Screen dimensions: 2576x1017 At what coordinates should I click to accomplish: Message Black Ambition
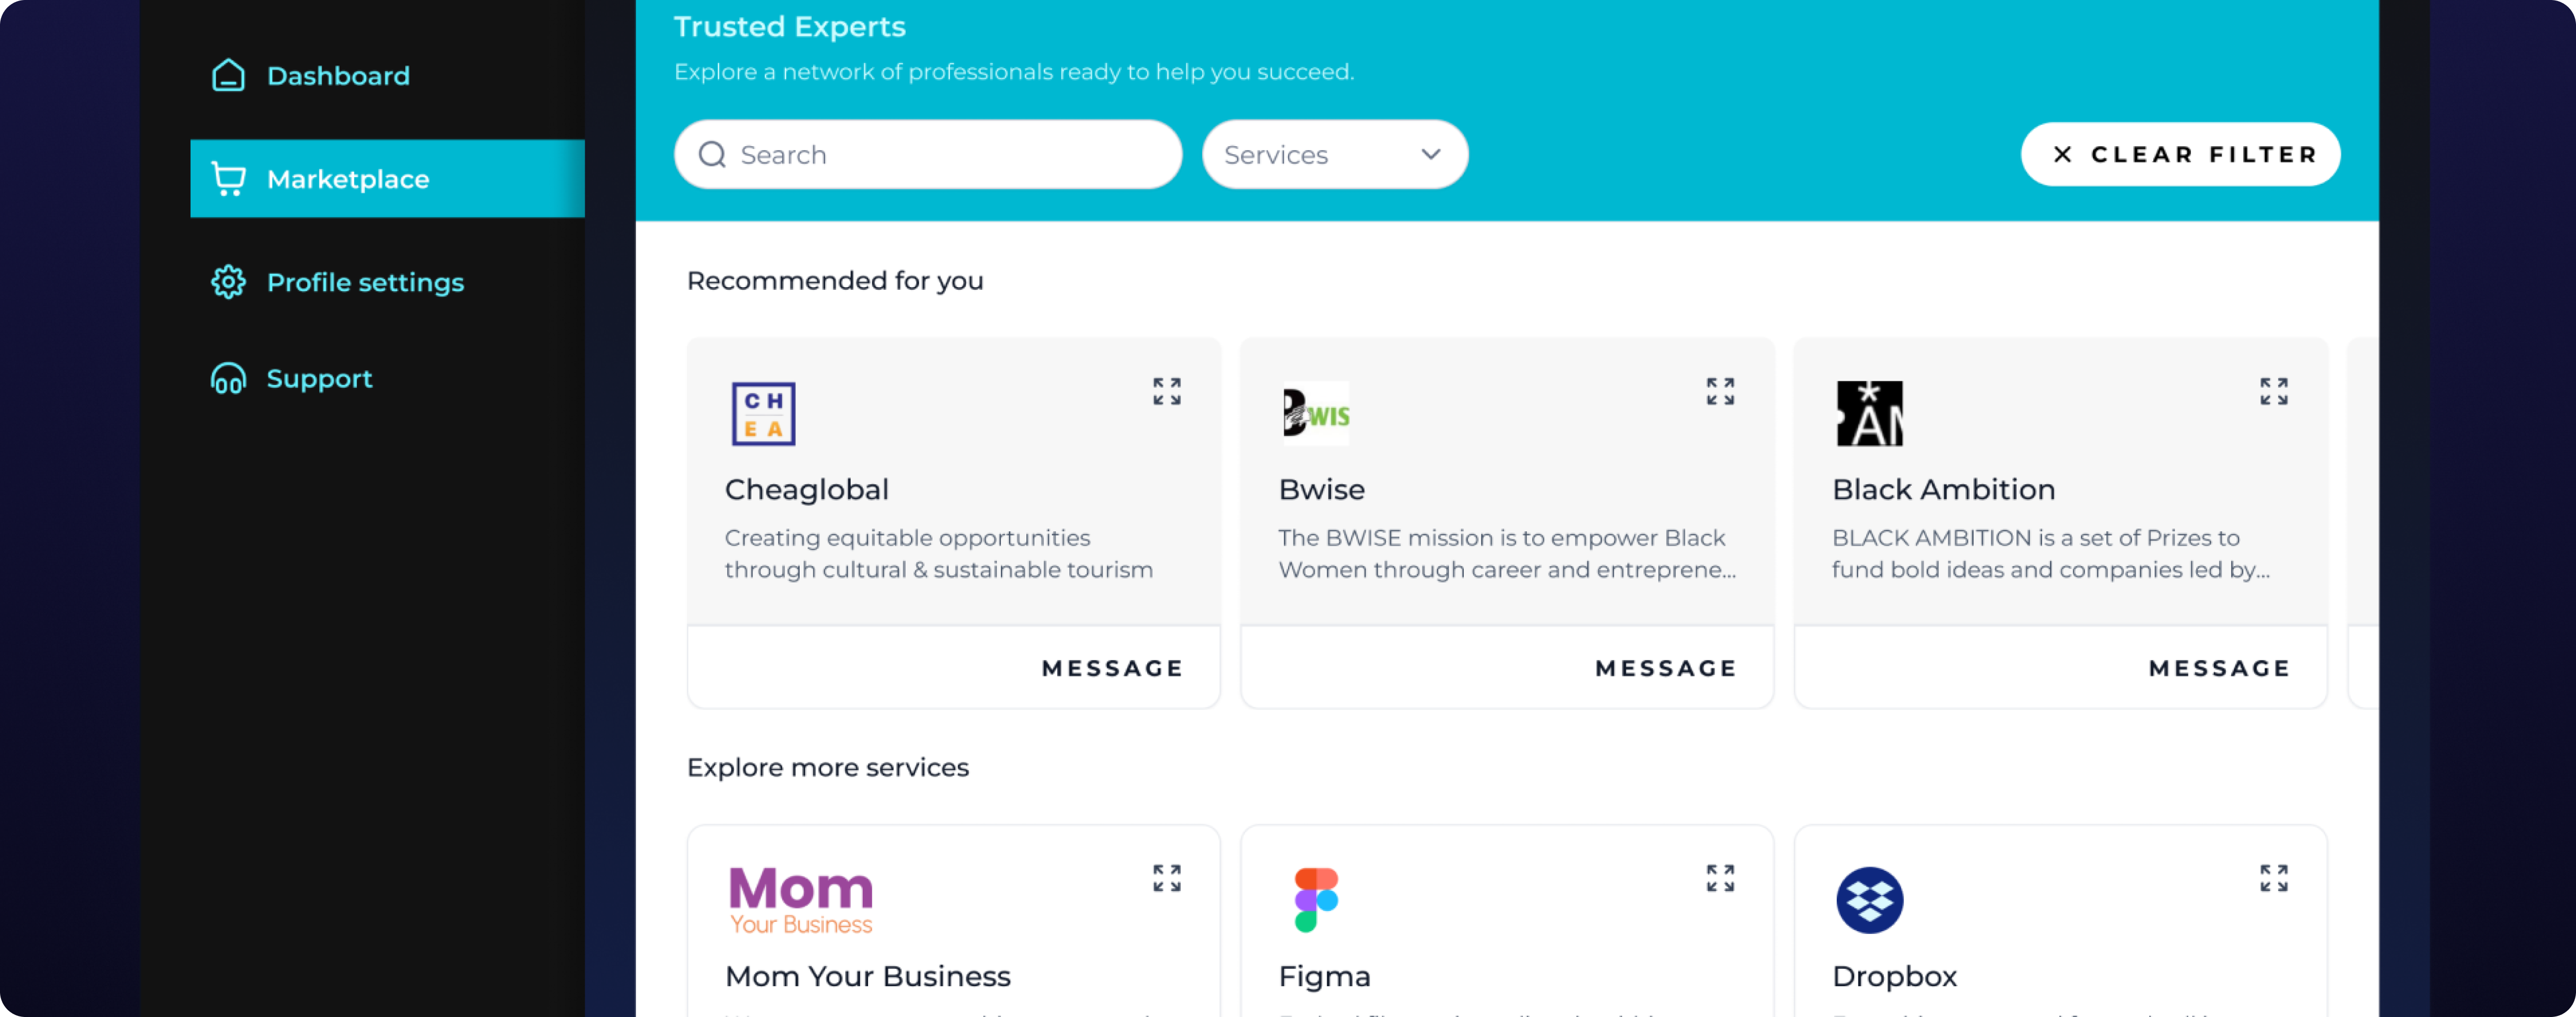coord(2219,668)
